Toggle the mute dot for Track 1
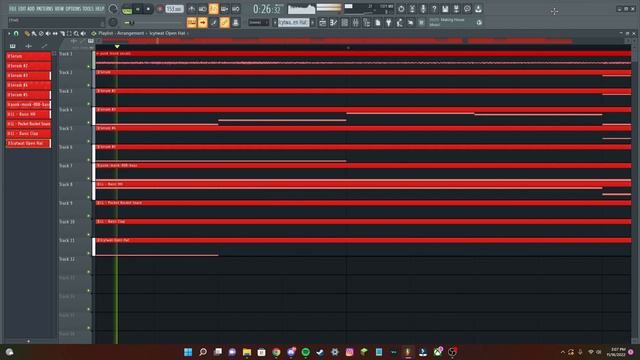 point(89,66)
